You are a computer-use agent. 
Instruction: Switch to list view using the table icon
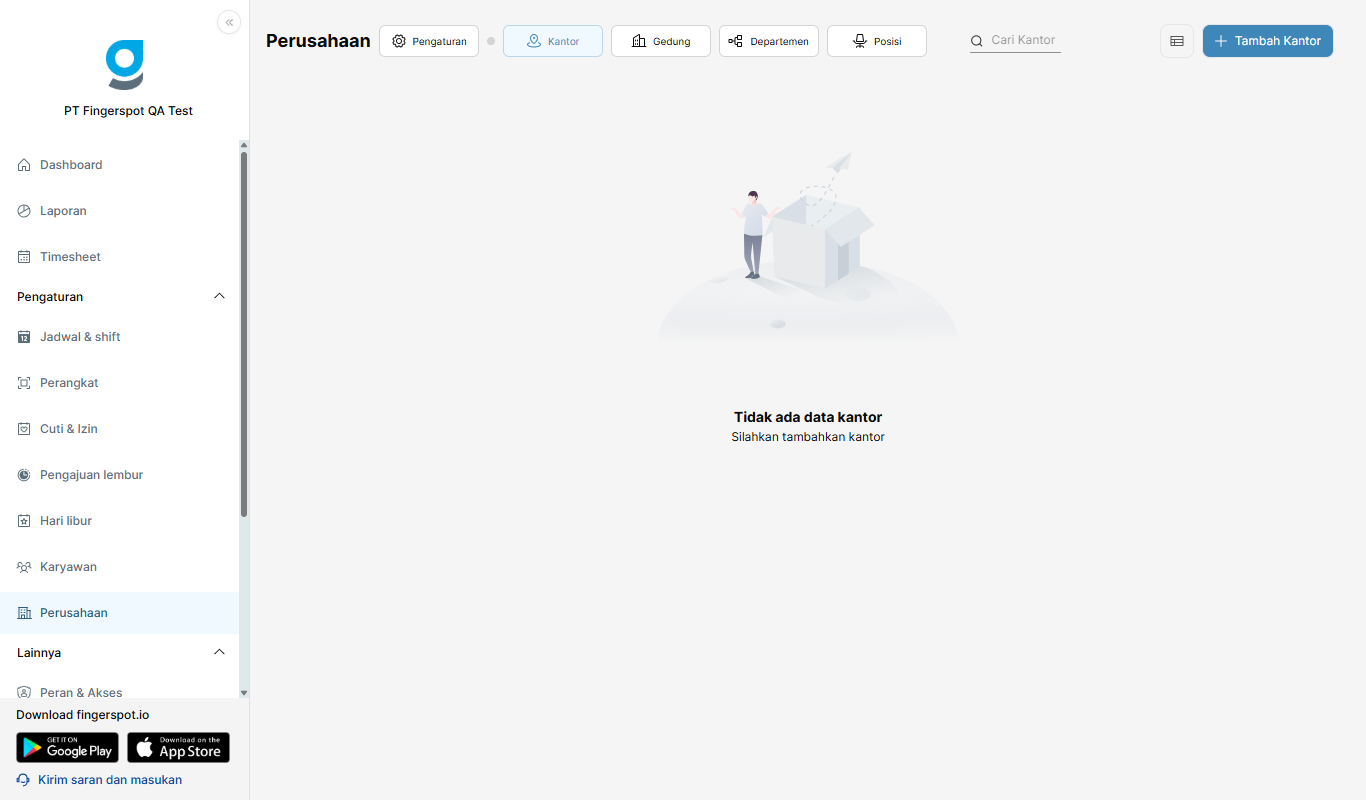[x=1177, y=41]
